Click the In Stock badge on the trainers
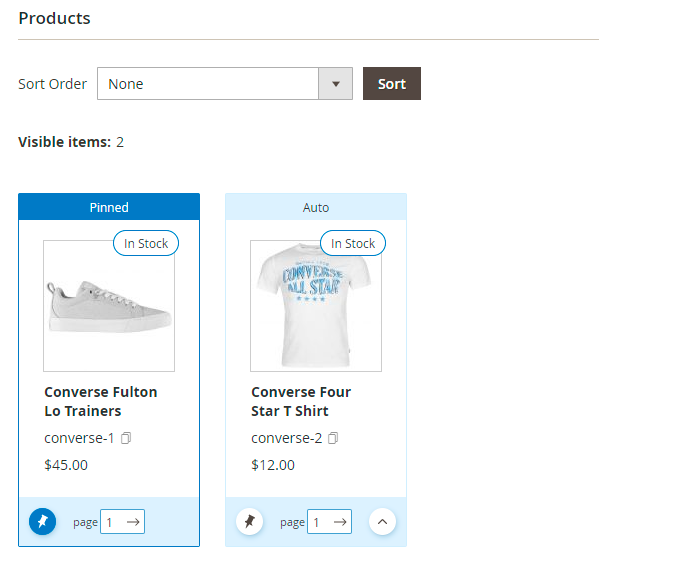The width and height of the screenshot is (685, 588). click(146, 243)
